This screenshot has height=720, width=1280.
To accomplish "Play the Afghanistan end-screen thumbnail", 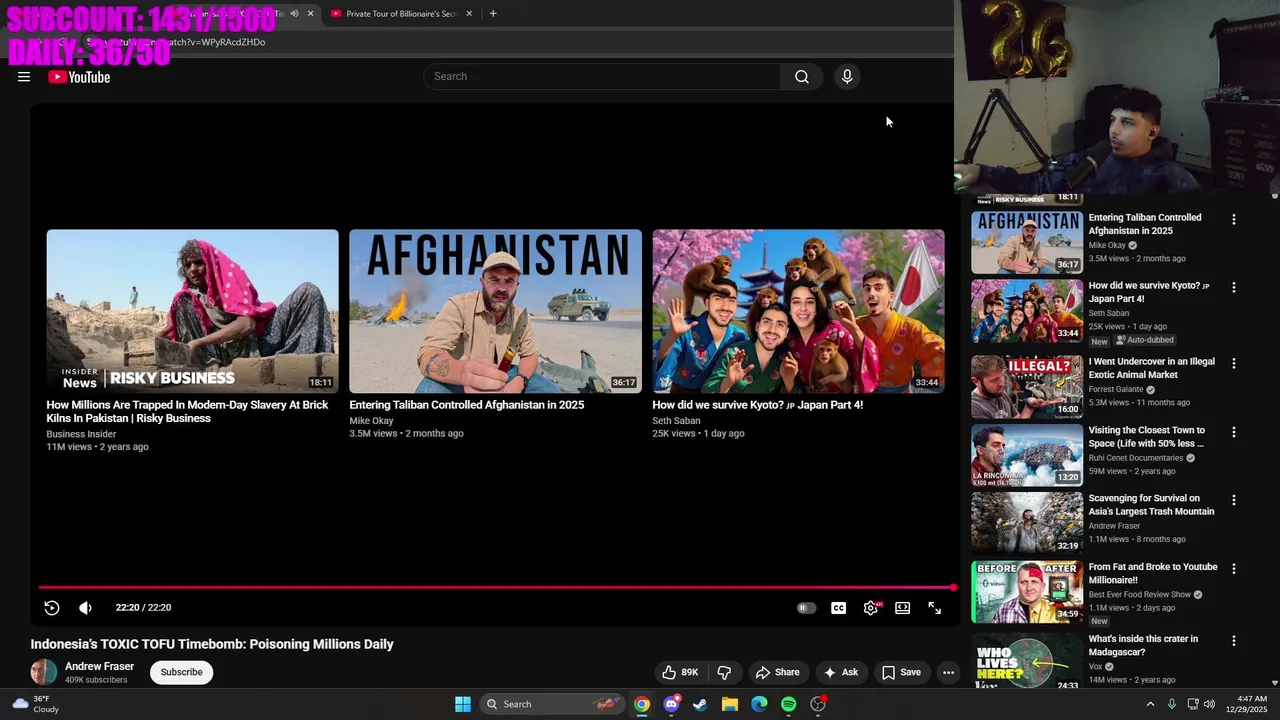I will click(495, 311).
